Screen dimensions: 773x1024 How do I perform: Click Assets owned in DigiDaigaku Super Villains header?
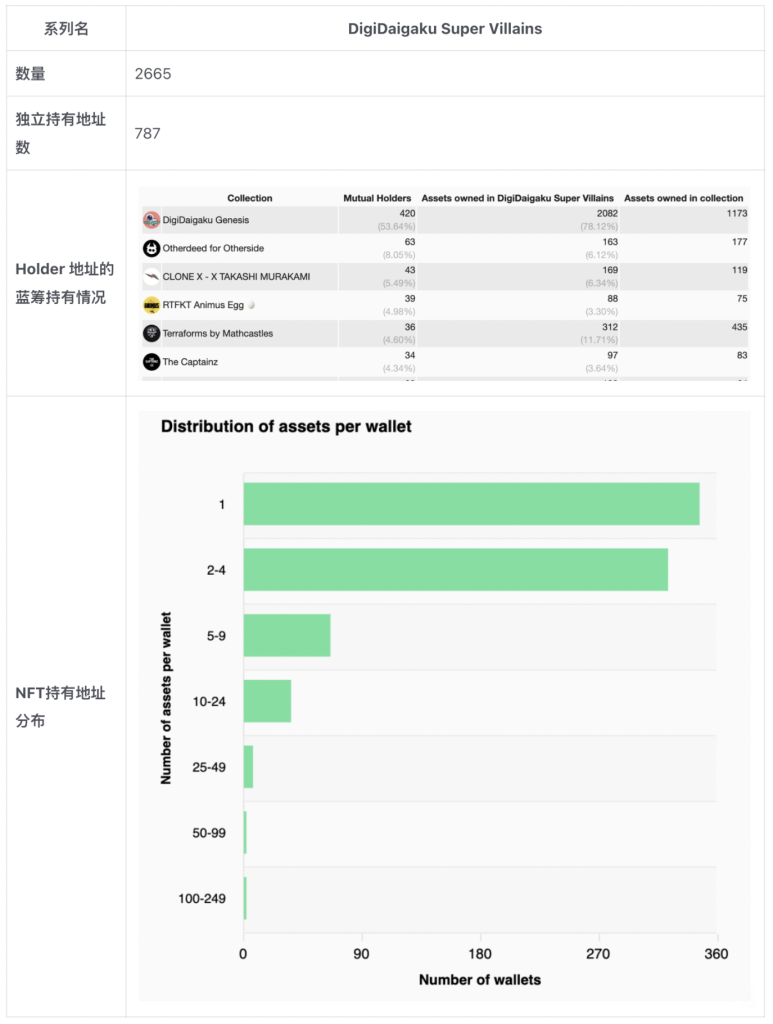pyautogui.click(x=518, y=198)
